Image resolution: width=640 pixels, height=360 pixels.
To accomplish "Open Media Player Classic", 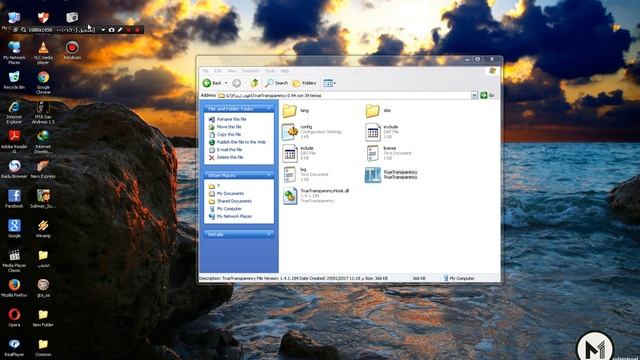I will [14, 260].
